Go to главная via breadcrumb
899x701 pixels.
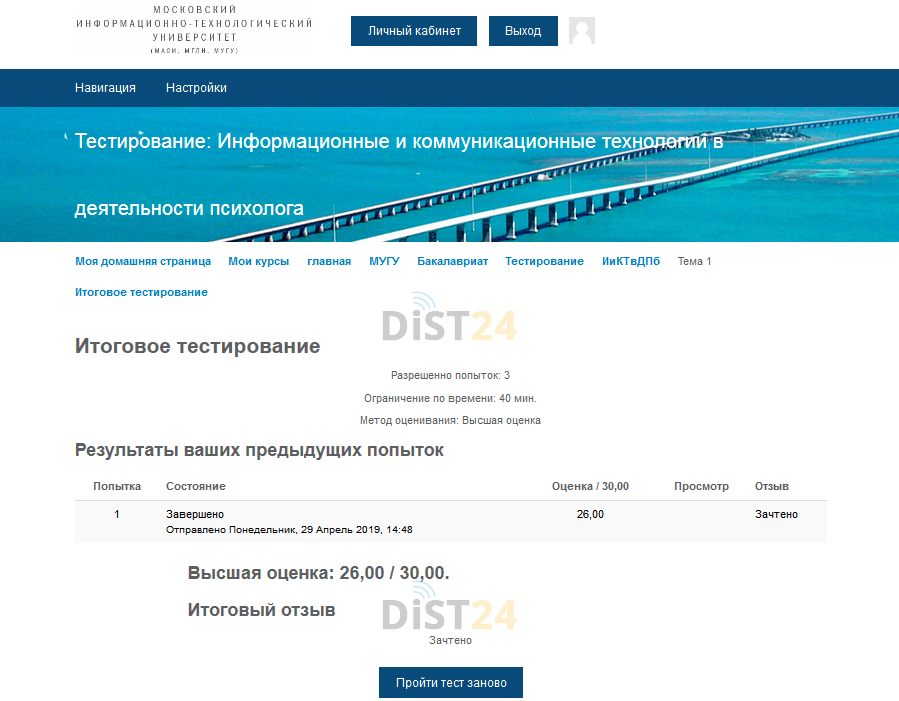click(329, 261)
